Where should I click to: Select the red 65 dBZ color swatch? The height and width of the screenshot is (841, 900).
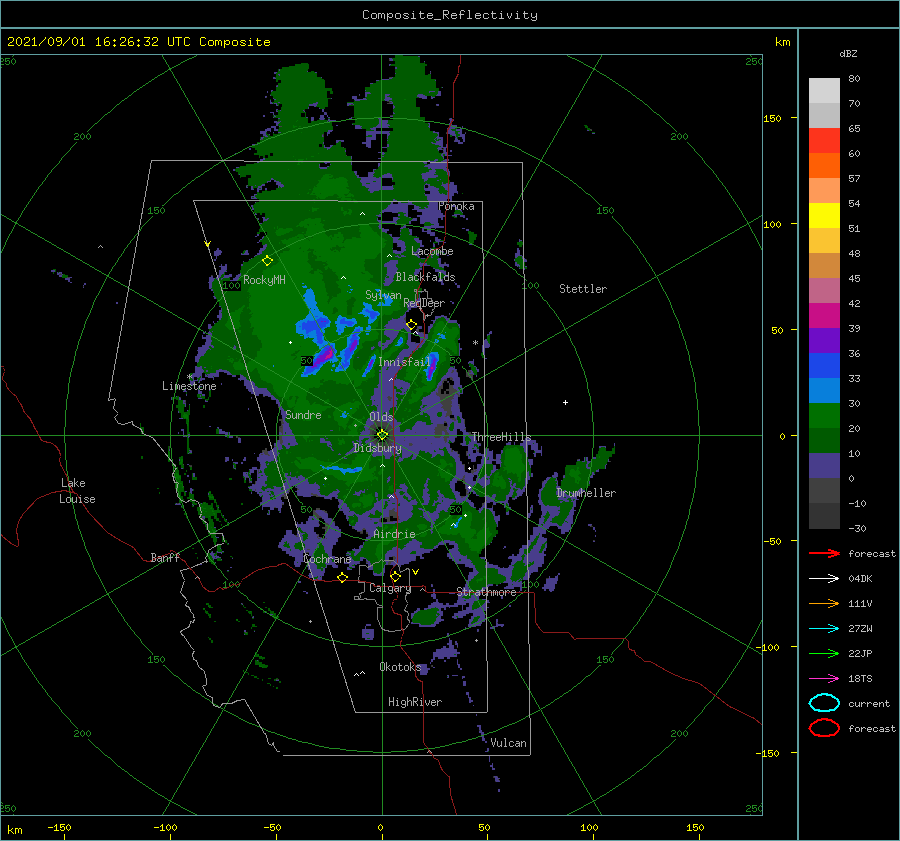pyautogui.click(x=824, y=140)
